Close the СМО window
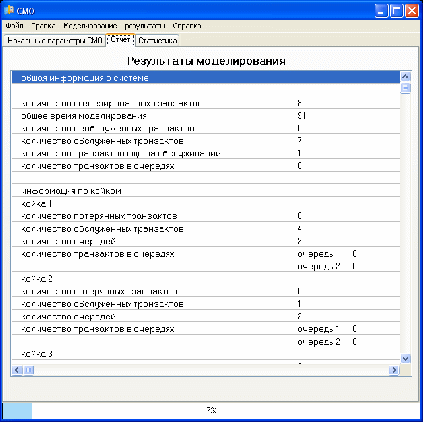Screen dimensions: 424x423 [x=412, y=11]
